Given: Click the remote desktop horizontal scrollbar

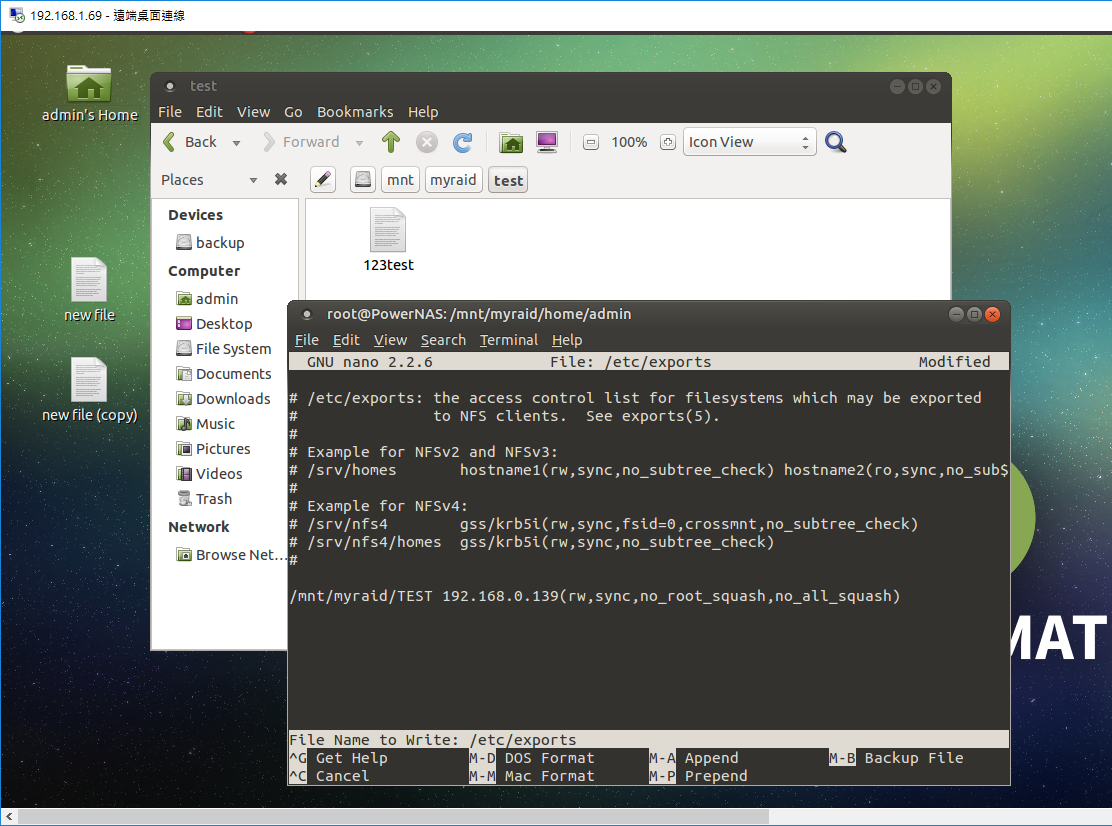Looking at the screenshot, I should 394,817.
